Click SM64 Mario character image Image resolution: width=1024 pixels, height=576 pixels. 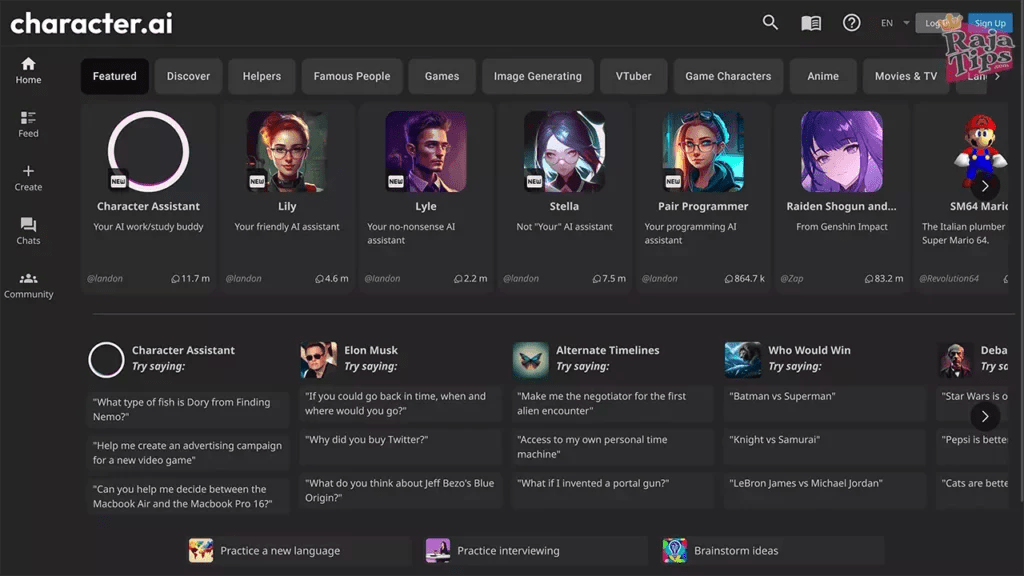[980, 152]
